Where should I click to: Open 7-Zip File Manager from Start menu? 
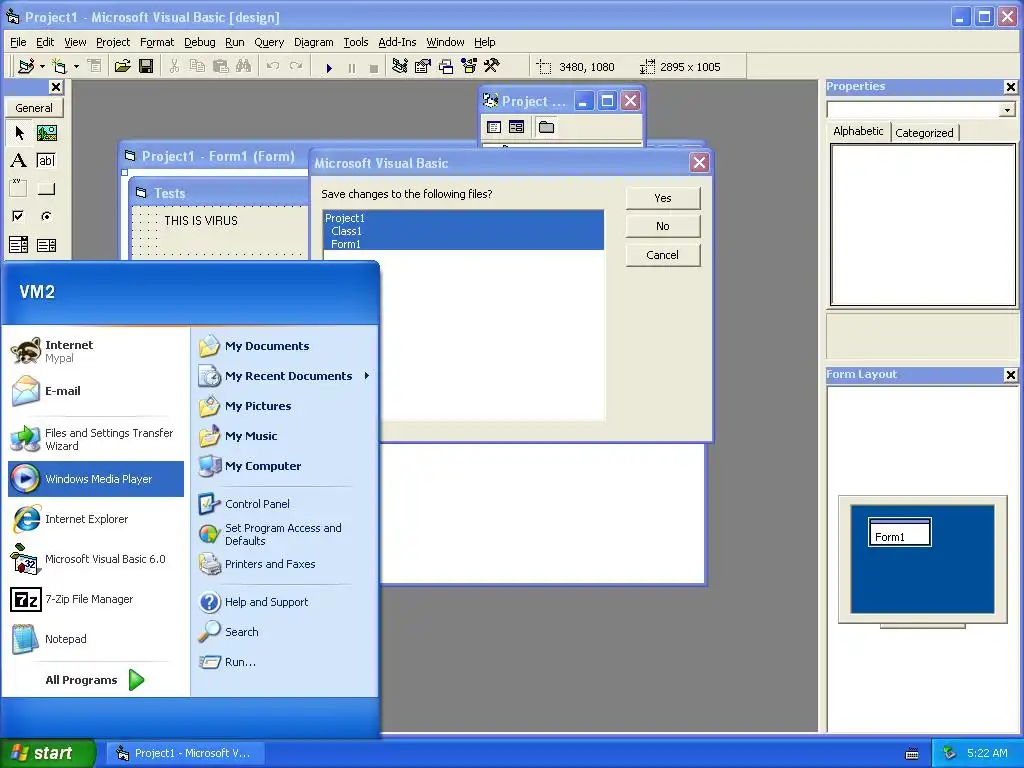tap(96, 599)
